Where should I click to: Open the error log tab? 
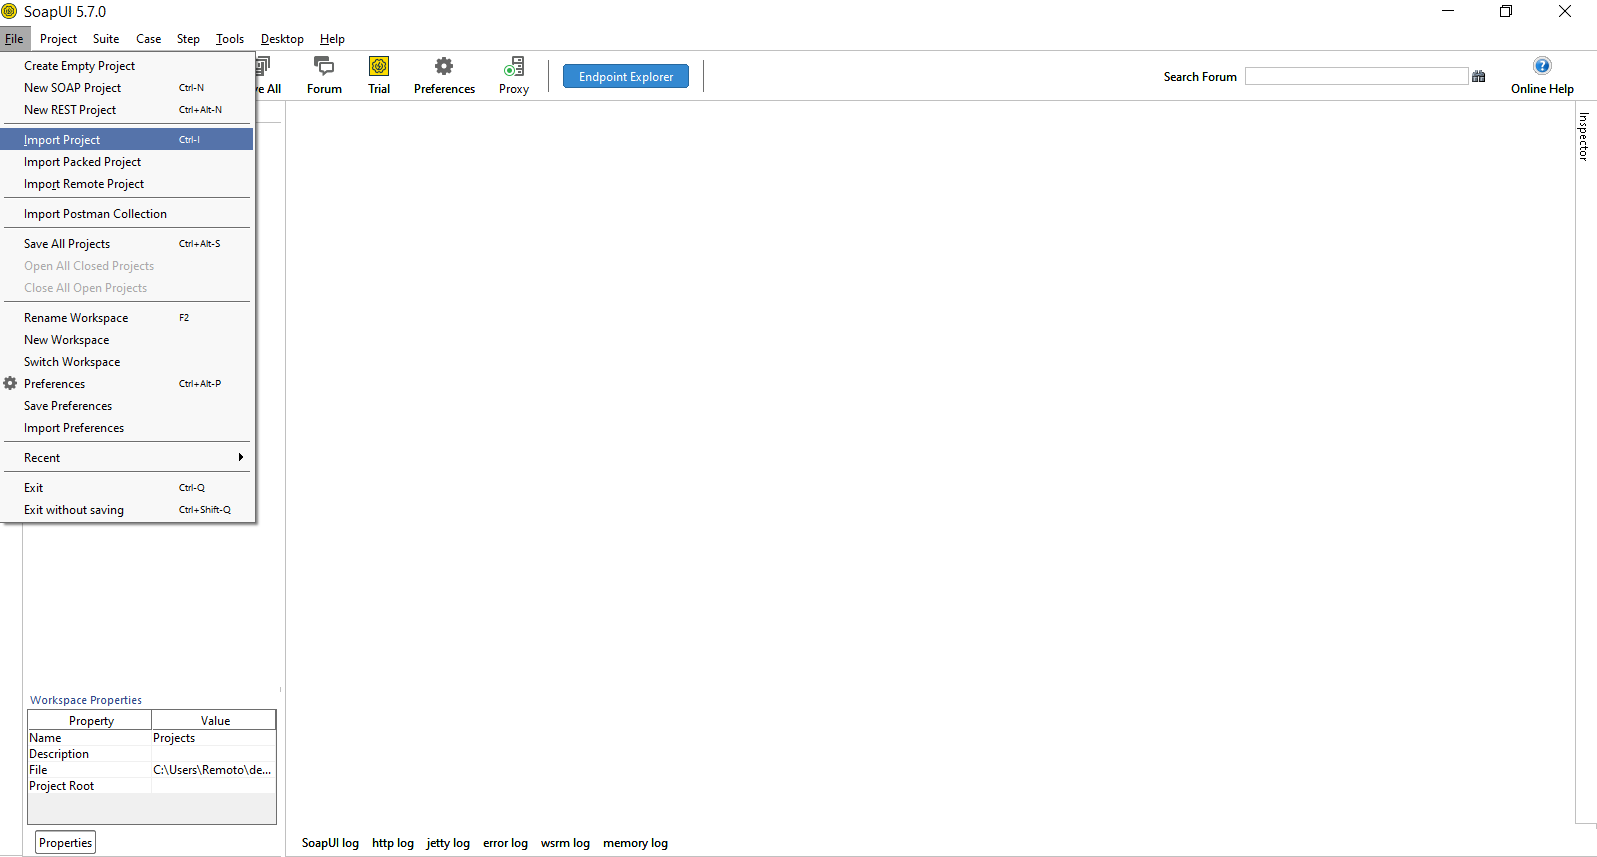click(505, 843)
